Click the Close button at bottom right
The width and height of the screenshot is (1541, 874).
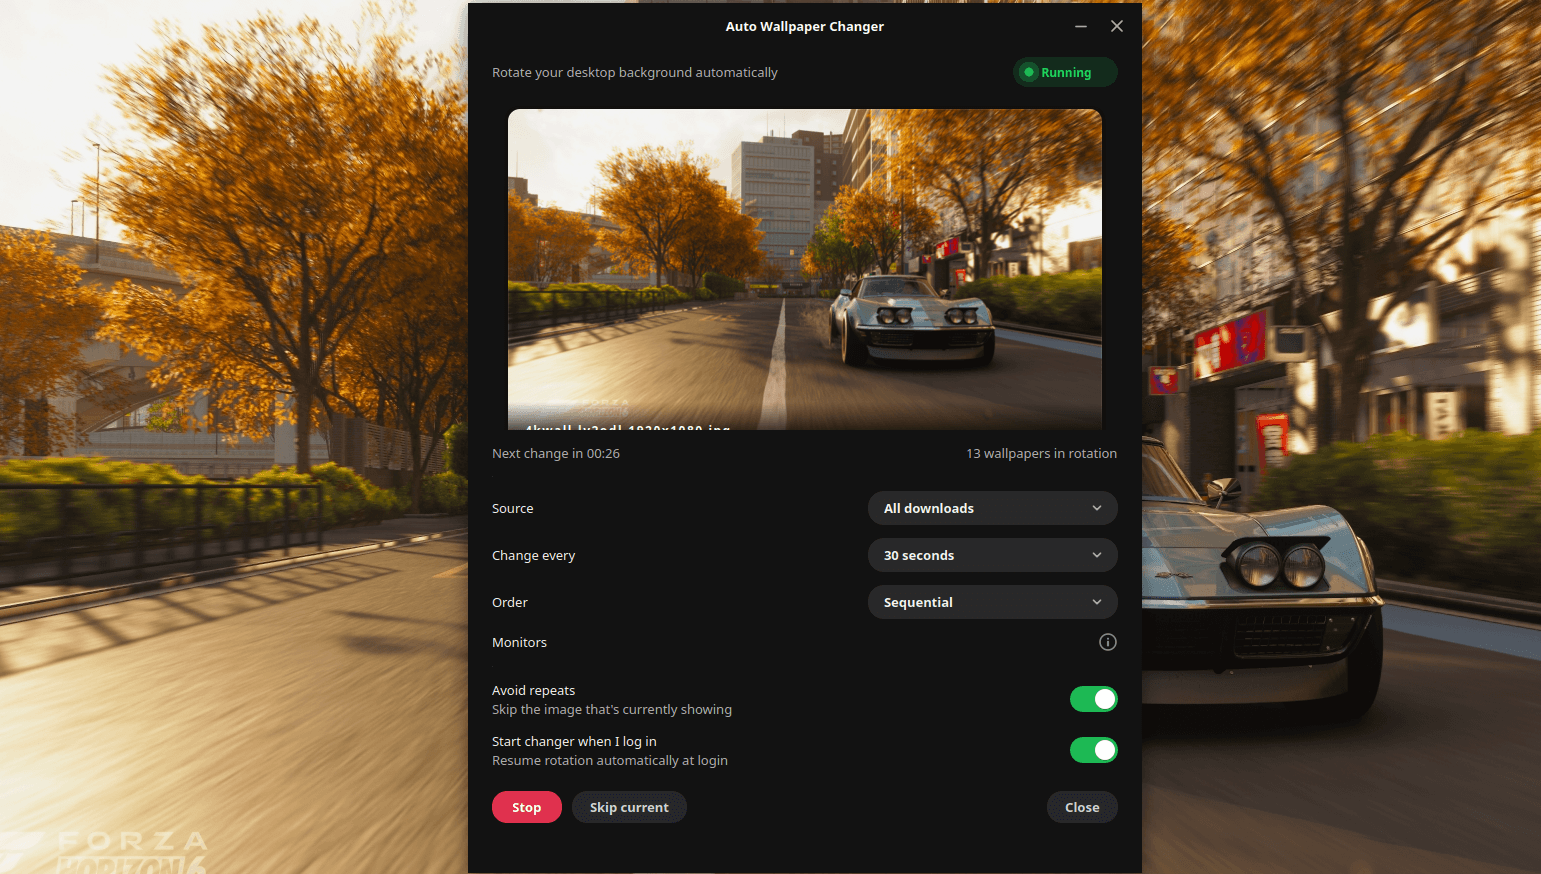(x=1082, y=807)
